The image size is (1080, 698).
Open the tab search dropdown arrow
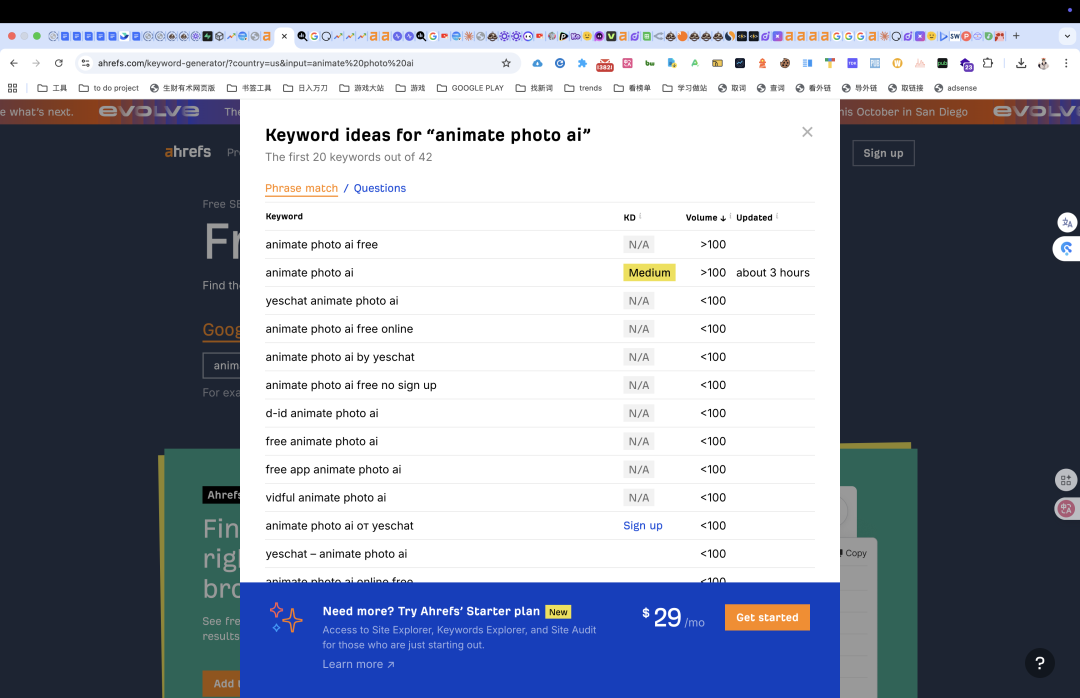click(x=1068, y=36)
